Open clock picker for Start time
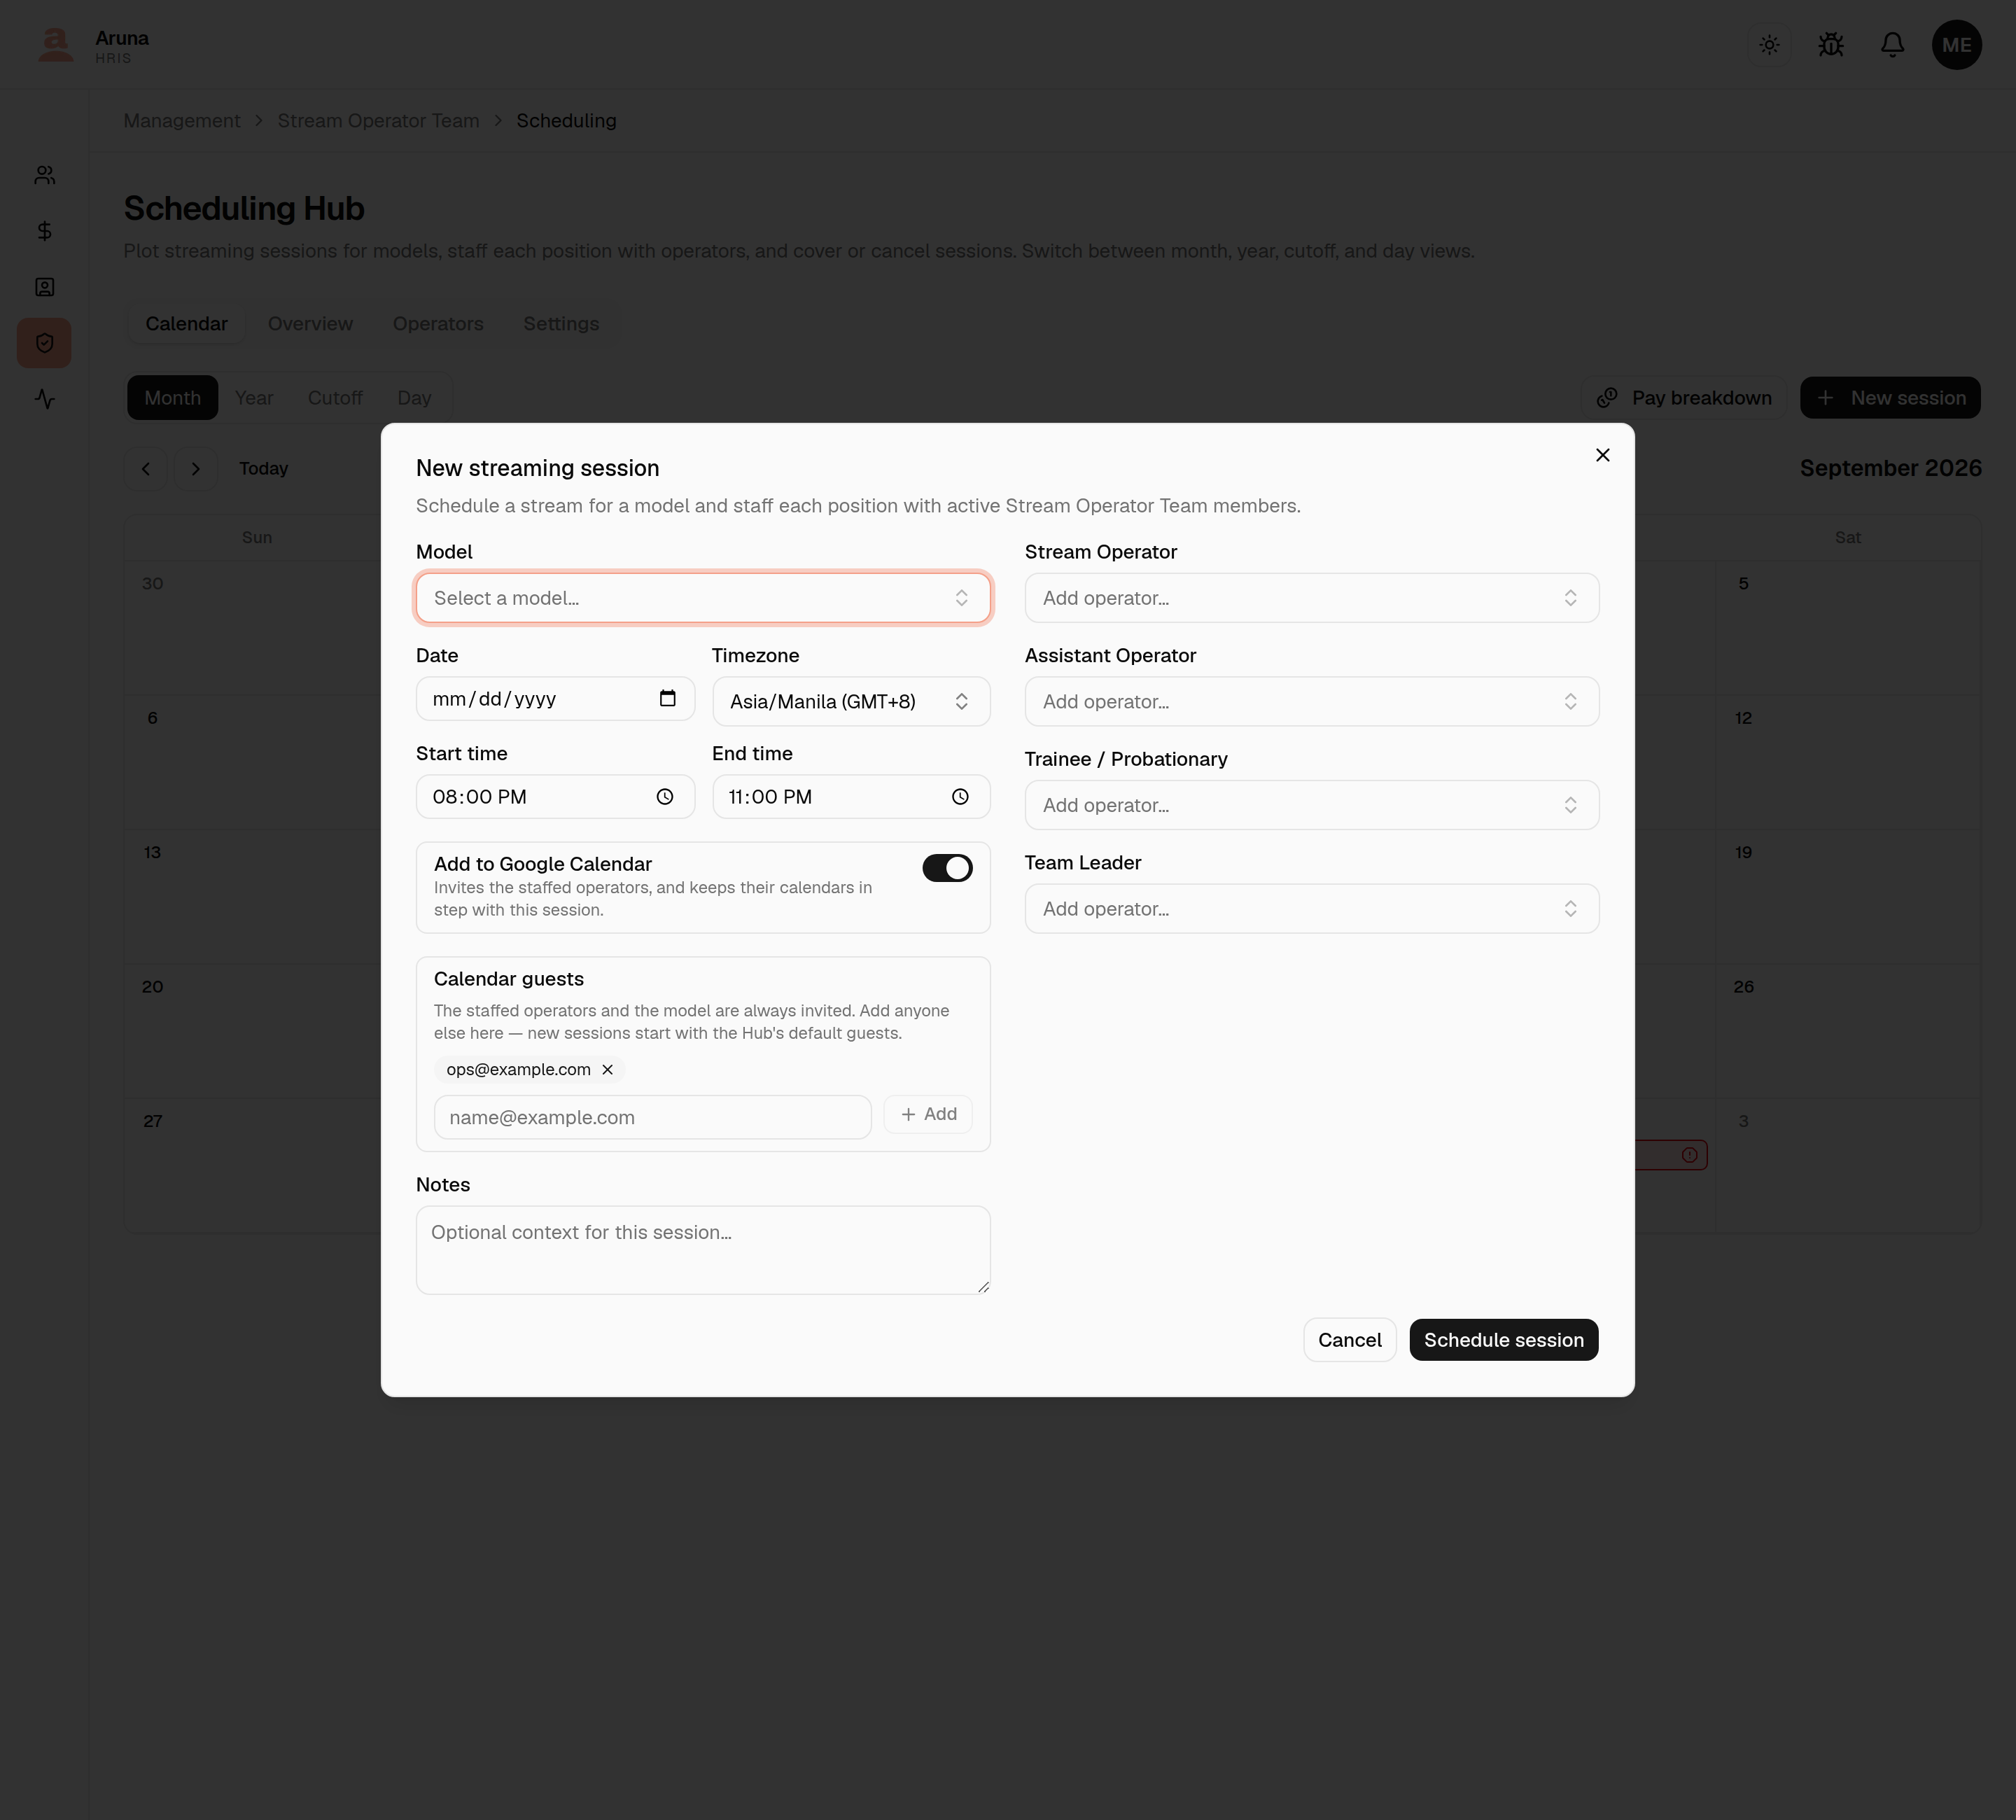Screen dimensions: 2016x1820 [x=664, y=797]
